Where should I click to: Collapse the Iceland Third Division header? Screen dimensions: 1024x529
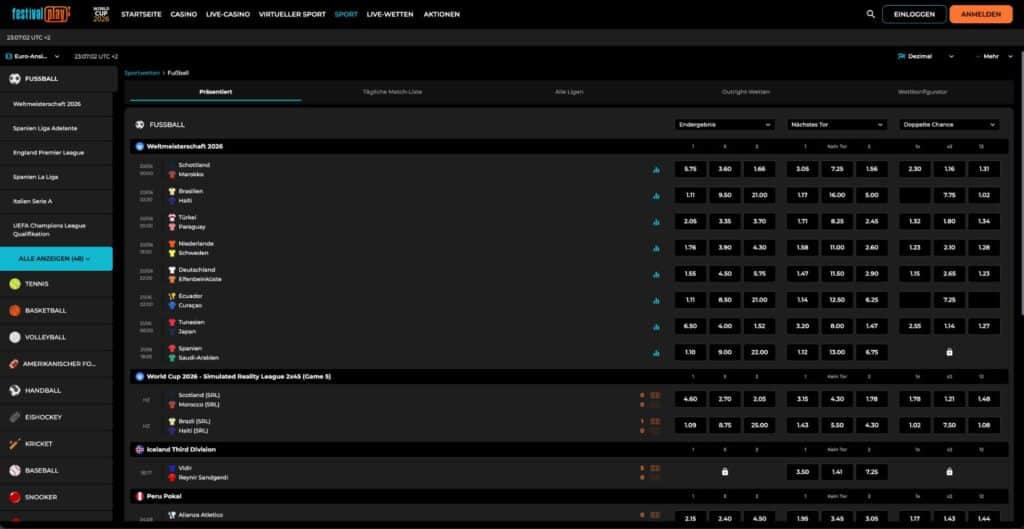tap(568, 449)
